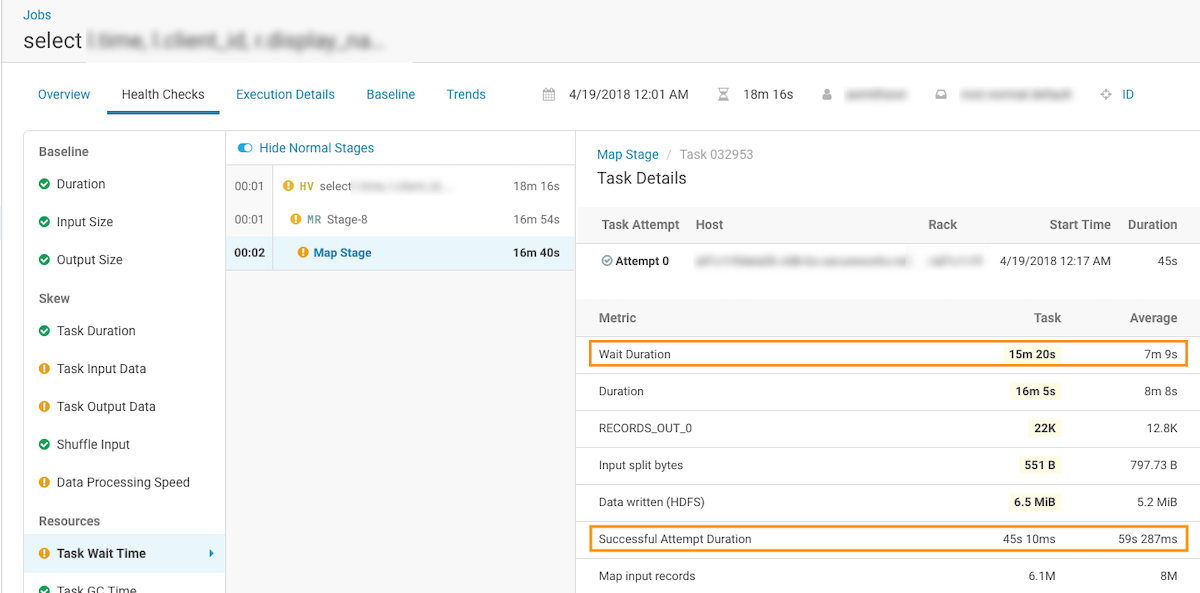This screenshot has width=1200, height=593.
Task: Click the Map Stage breadcrumb link
Action: pos(628,155)
